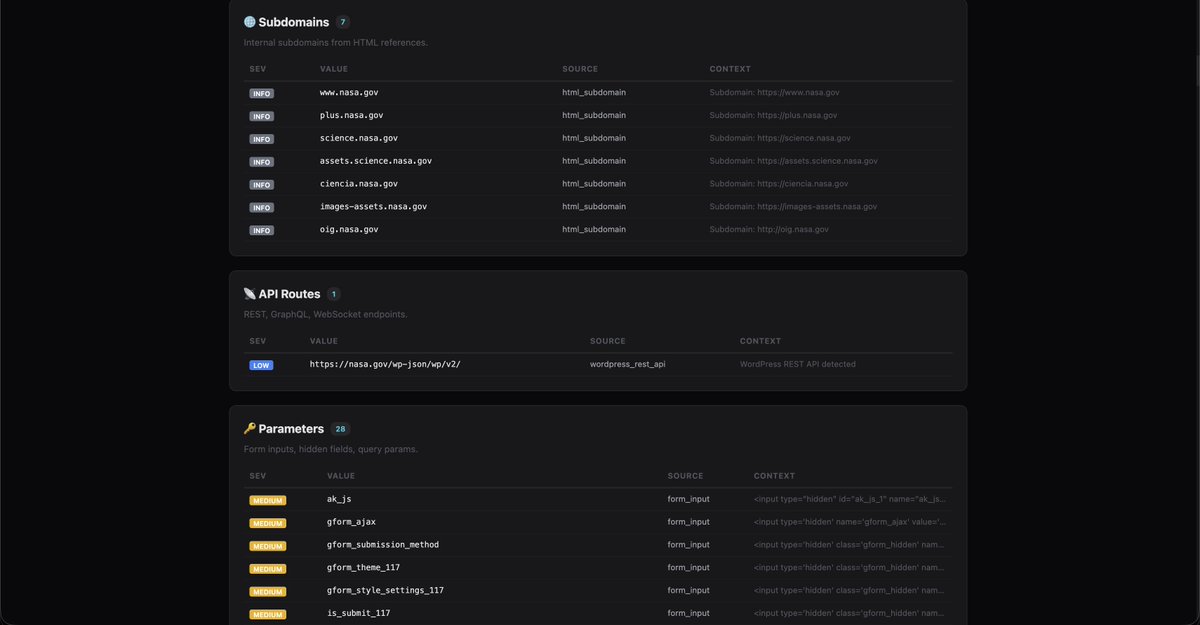The image size is (1200, 625).
Task: Click context text https://images-assets.nasa.gov
Action: tap(817, 207)
